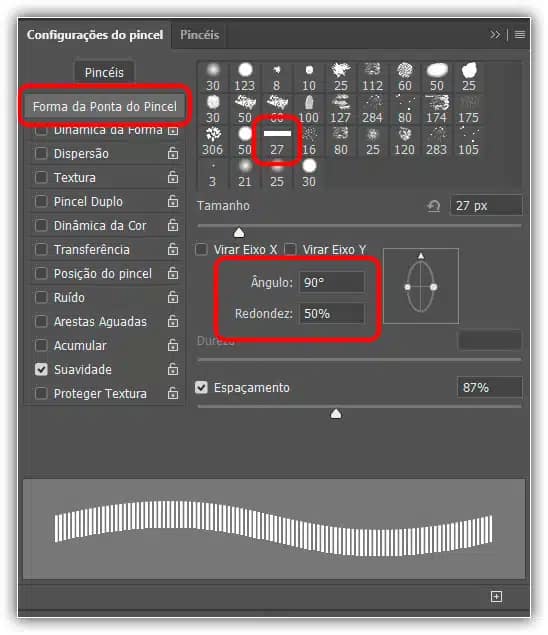Viewport: 548px width, 635px height.
Task: Open the Textura settings label
Action: click(75, 177)
